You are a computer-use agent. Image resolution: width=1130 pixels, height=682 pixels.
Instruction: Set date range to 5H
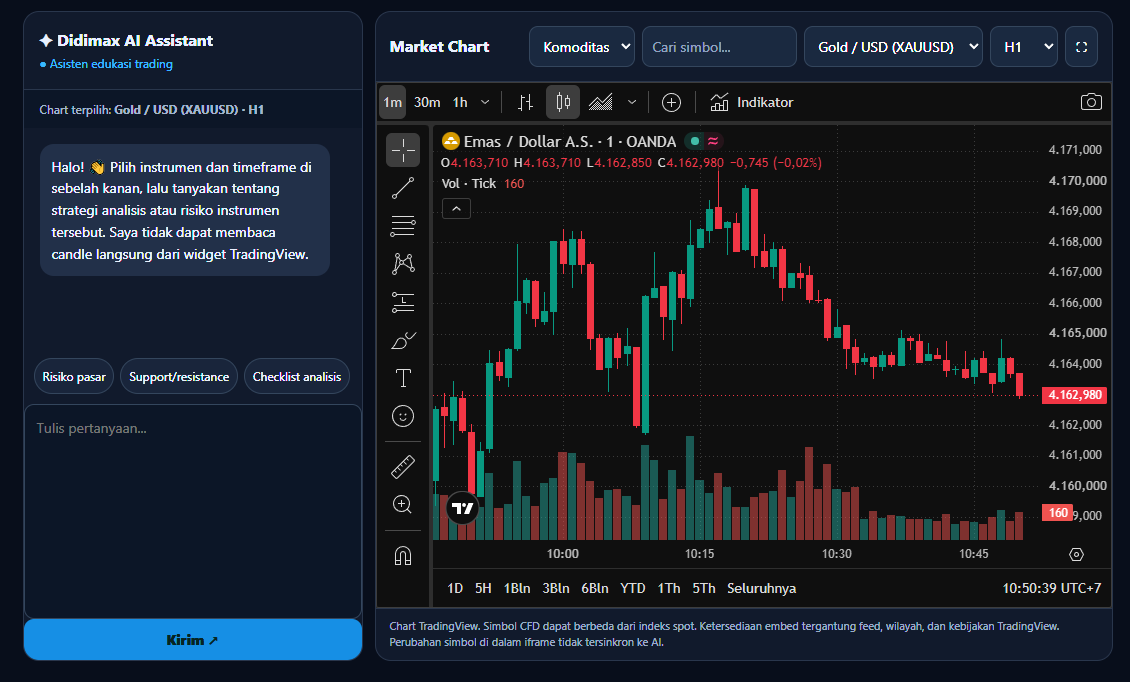pyautogui.click(x=484, y=588)
